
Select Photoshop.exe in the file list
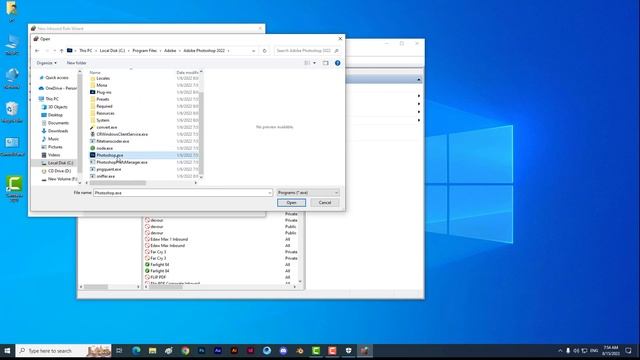[x=109, y=156]
